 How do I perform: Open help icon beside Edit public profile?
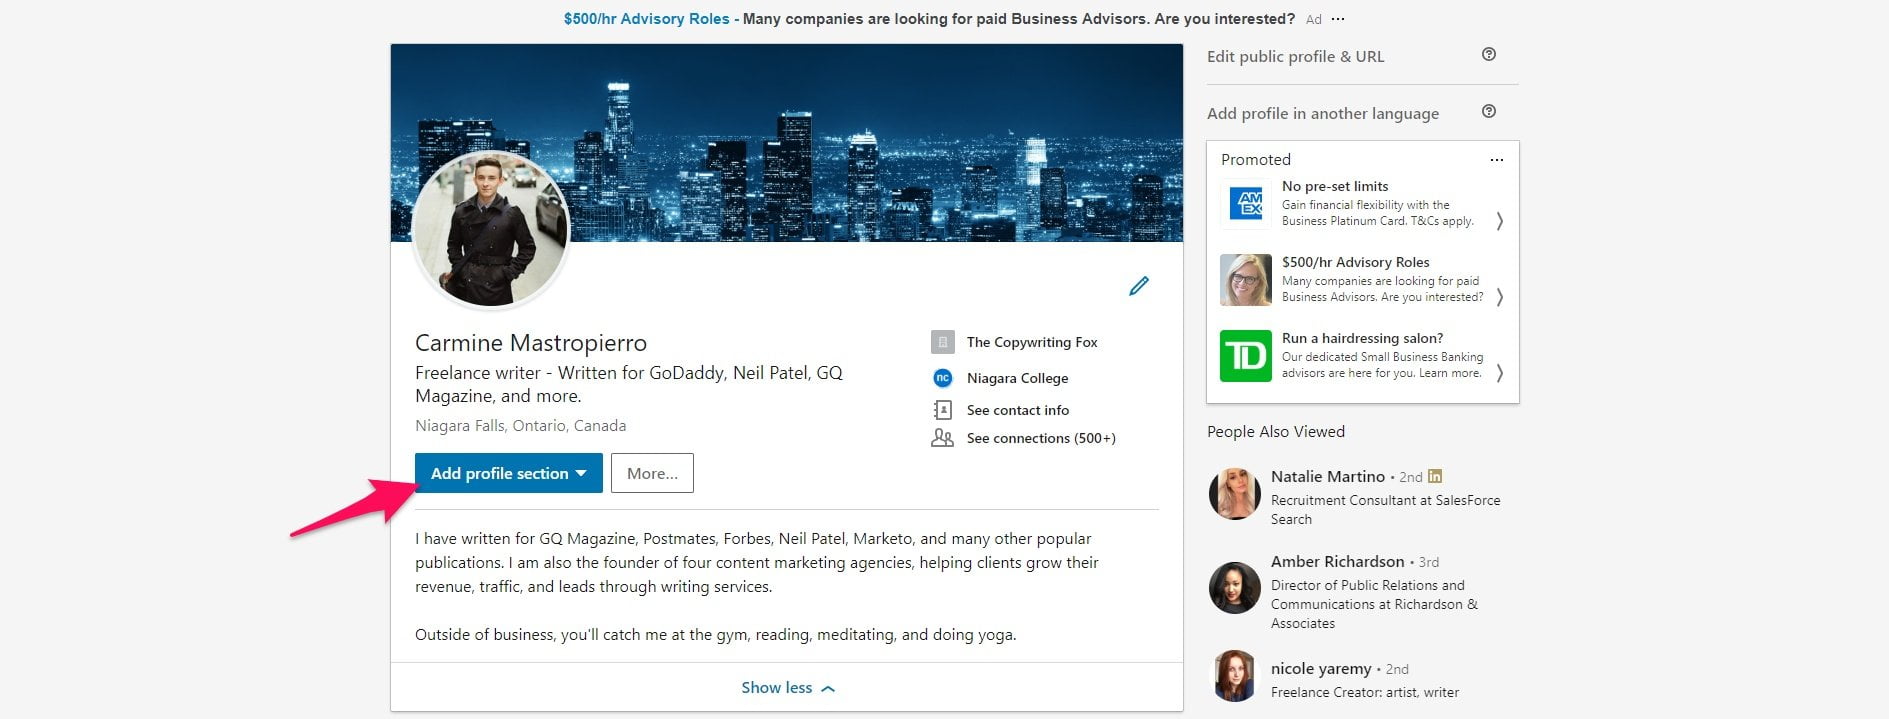coord(1489,55)
